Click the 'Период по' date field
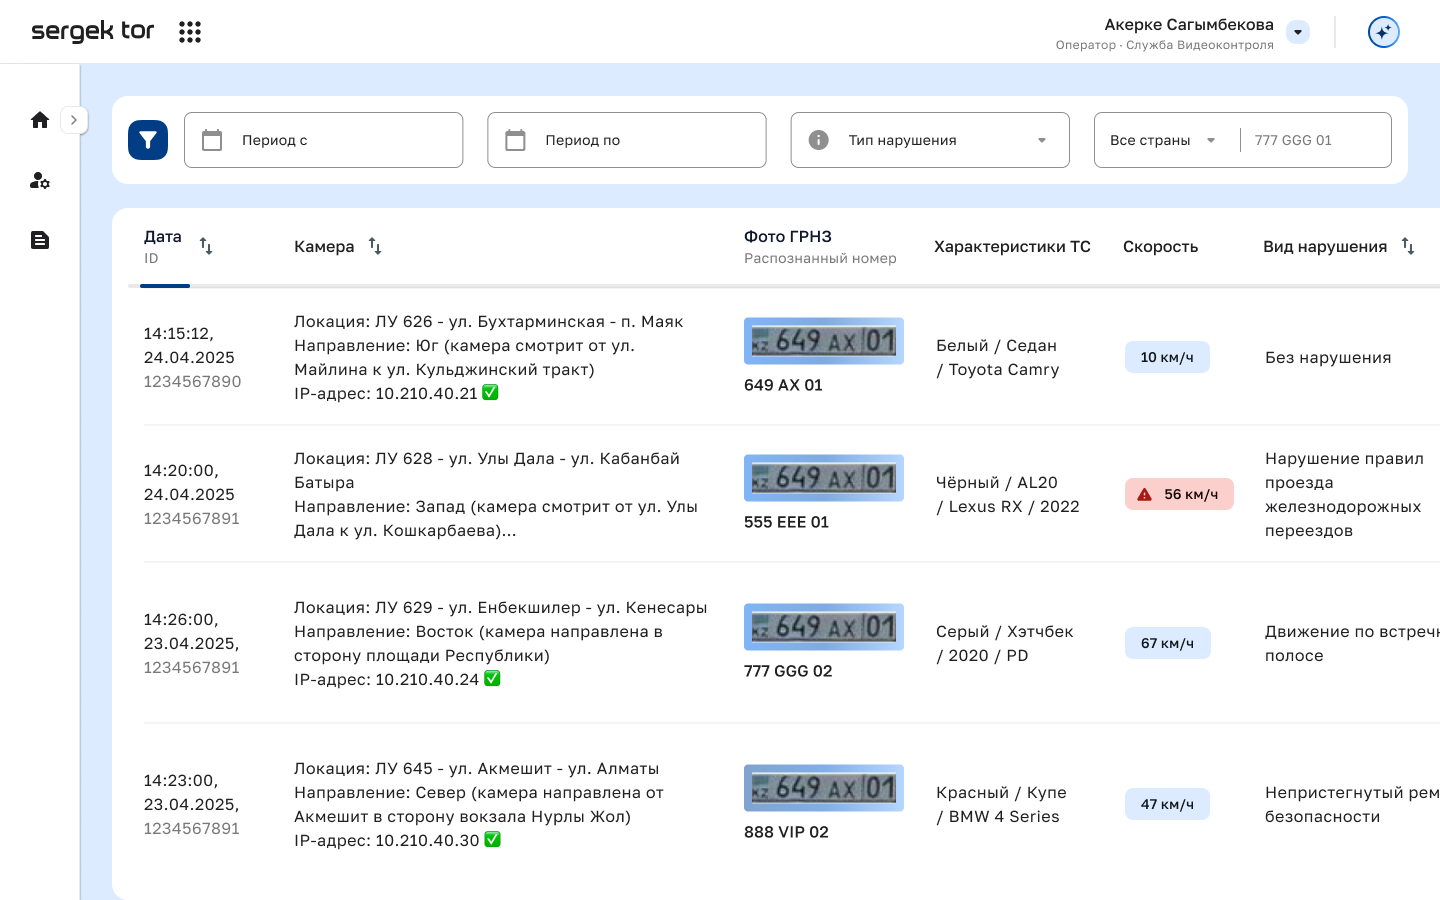 click(627, 140)
